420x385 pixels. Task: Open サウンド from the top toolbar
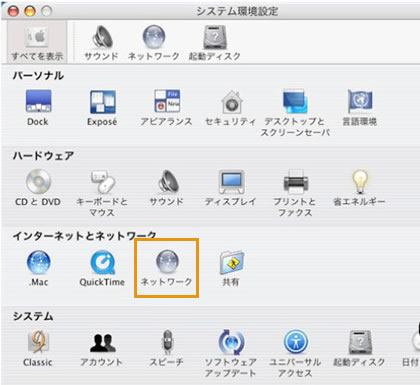(101, 42)
